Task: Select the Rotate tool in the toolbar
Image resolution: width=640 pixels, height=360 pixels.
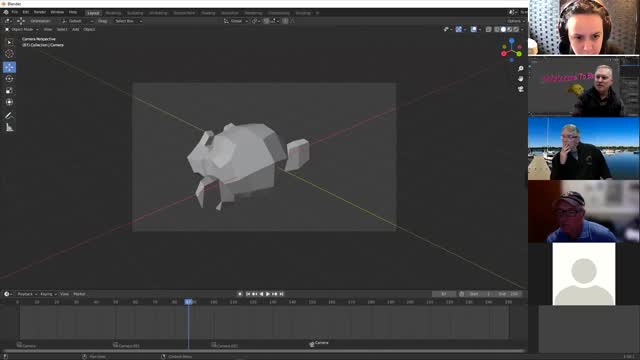Action: 9,79
